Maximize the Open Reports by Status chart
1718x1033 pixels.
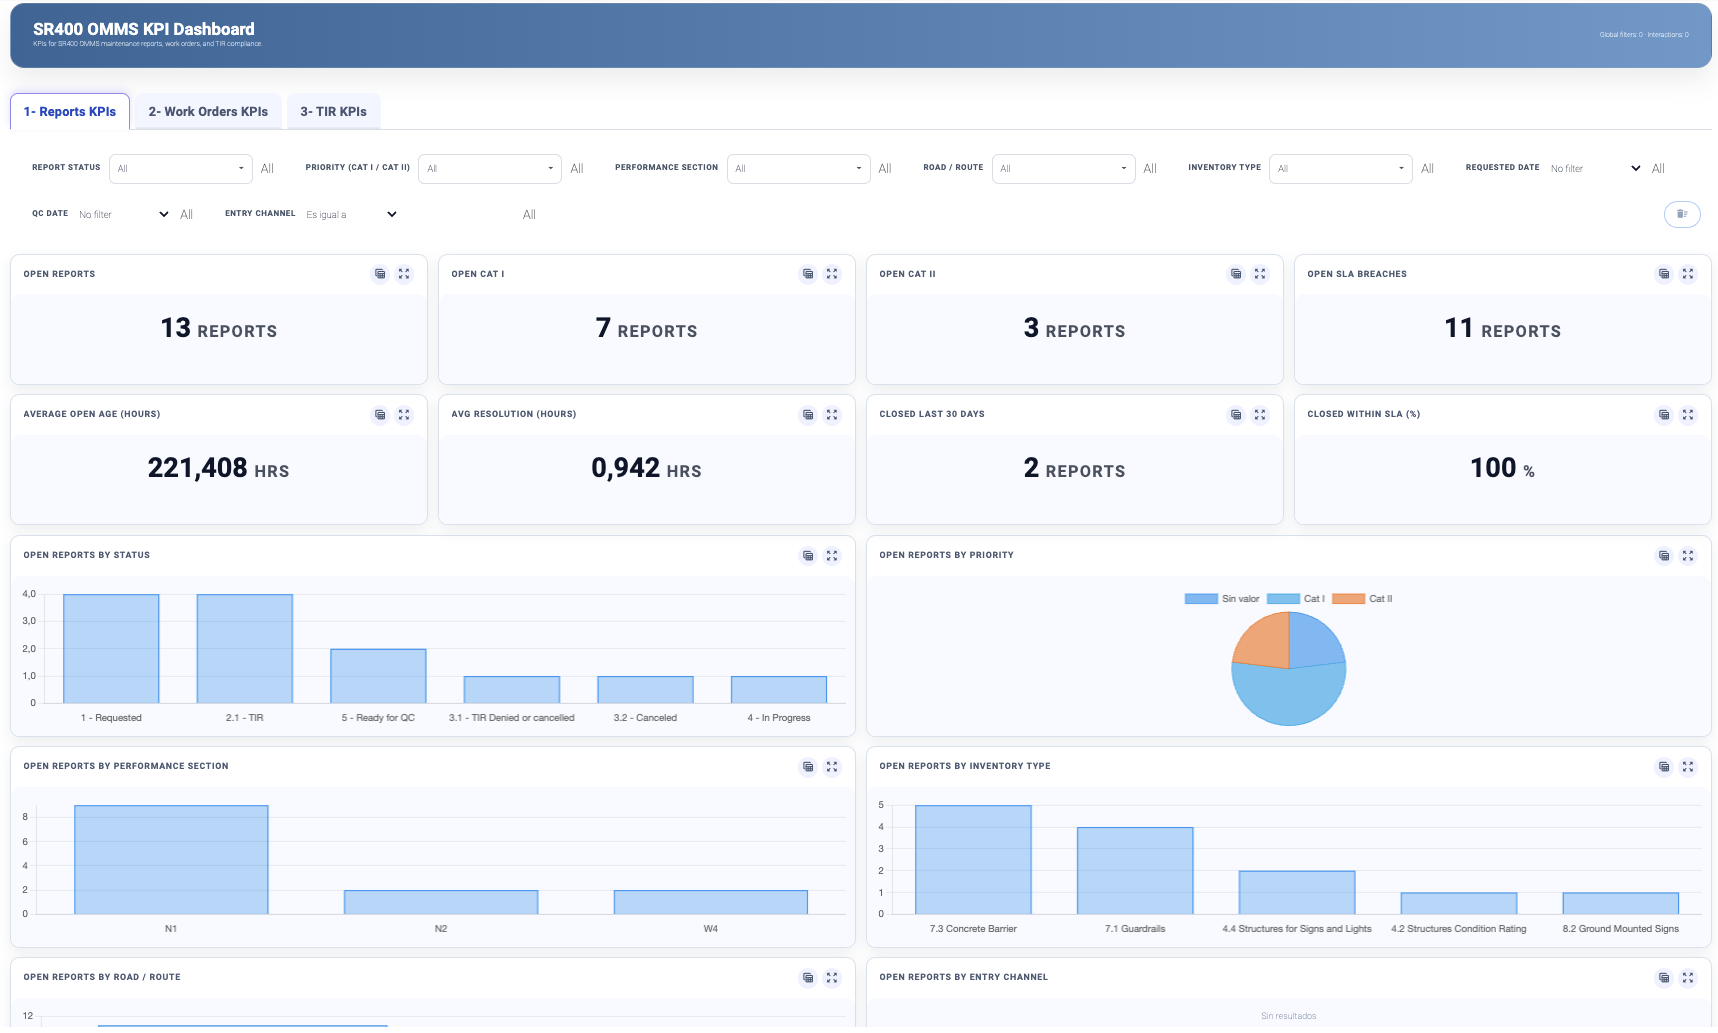click(x=832, y=556)
